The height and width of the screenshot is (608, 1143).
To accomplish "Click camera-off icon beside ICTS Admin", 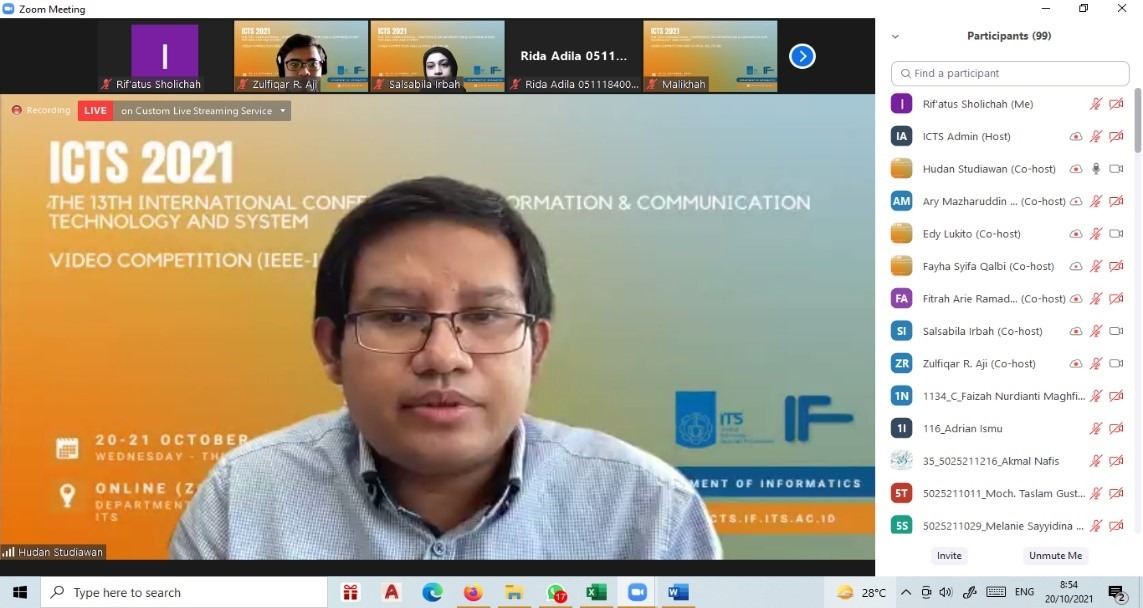I will (x=1116, y=136).
